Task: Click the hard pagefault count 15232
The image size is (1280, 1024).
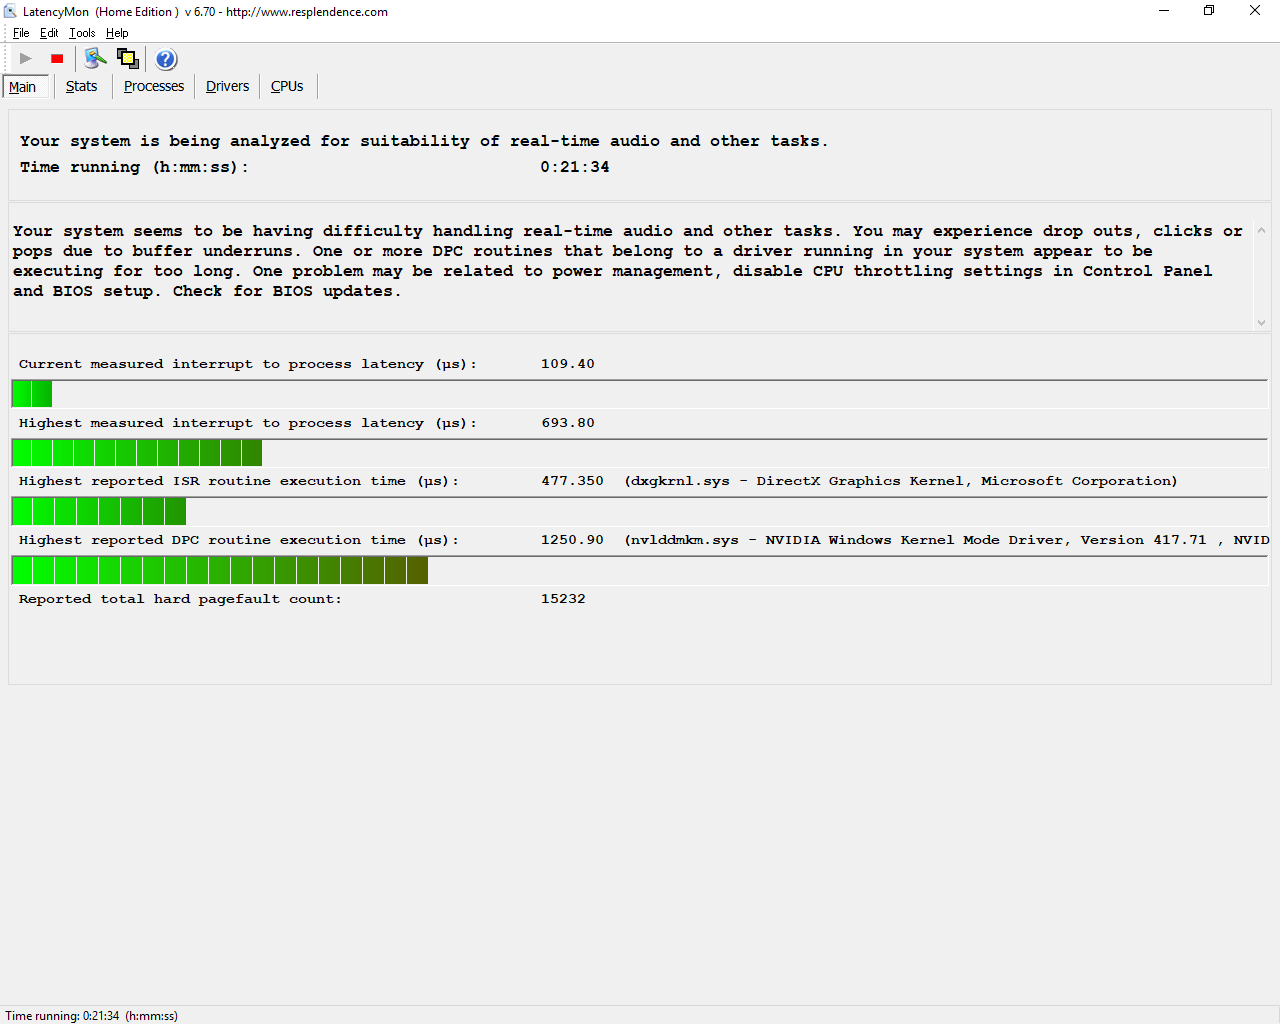Action: point(563,599)
